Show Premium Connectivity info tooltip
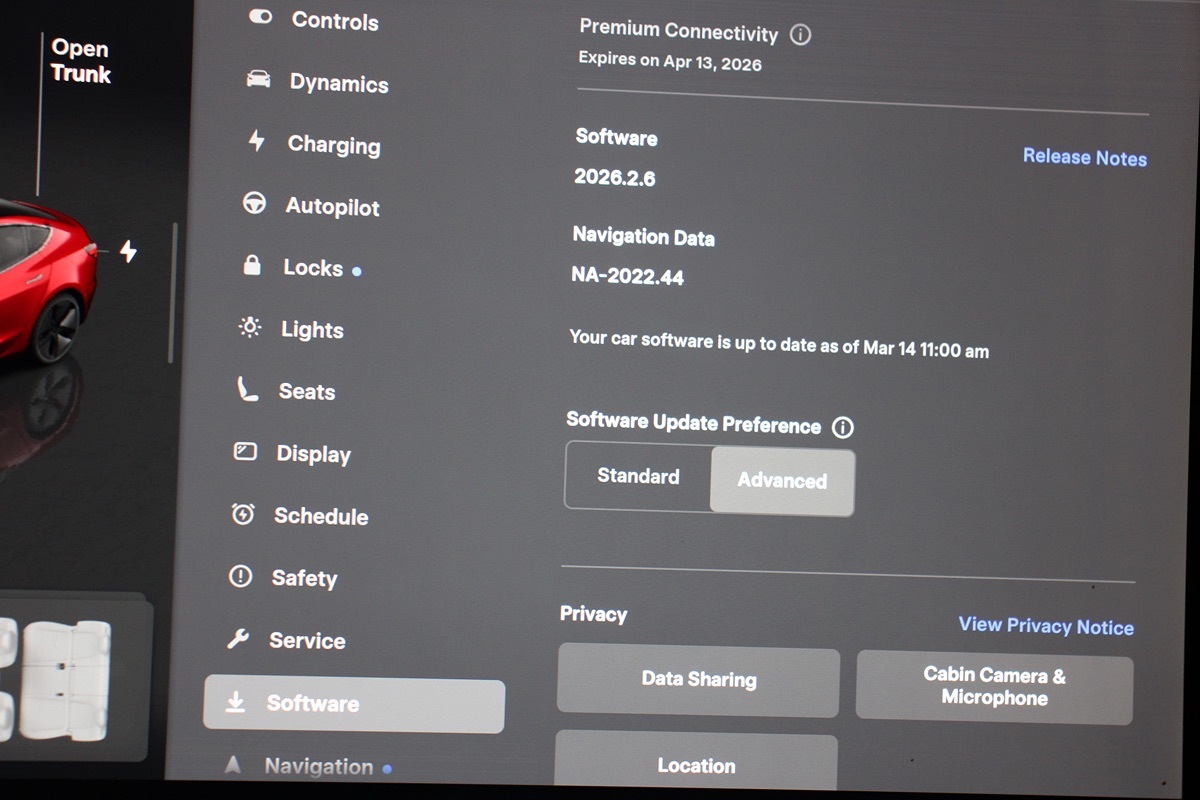 click(x=800, y=35)
